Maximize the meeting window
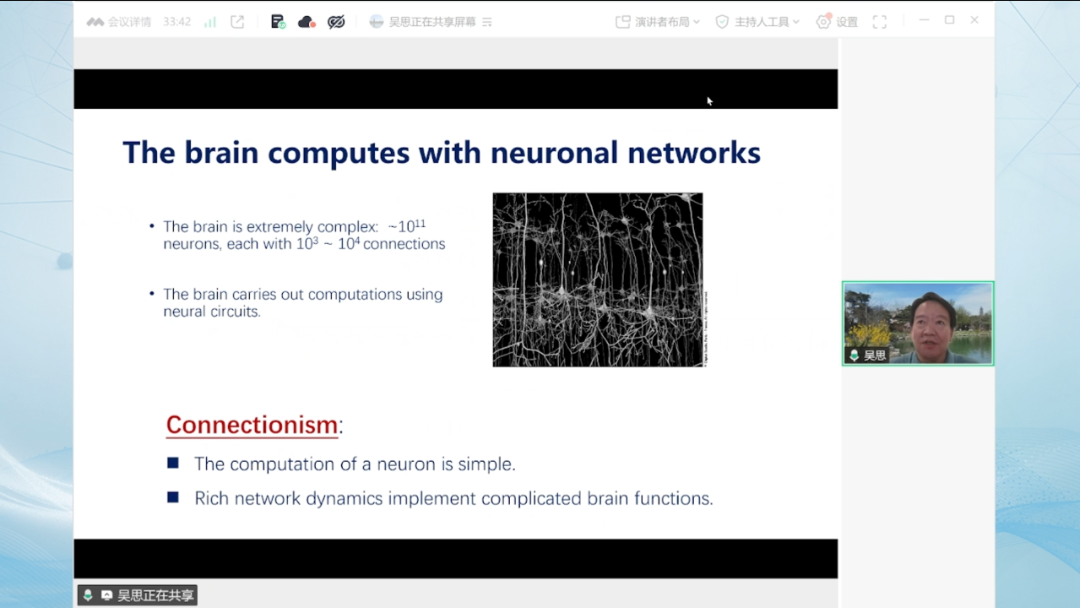This screenshot has height=608, width=1080. (950, 21)
